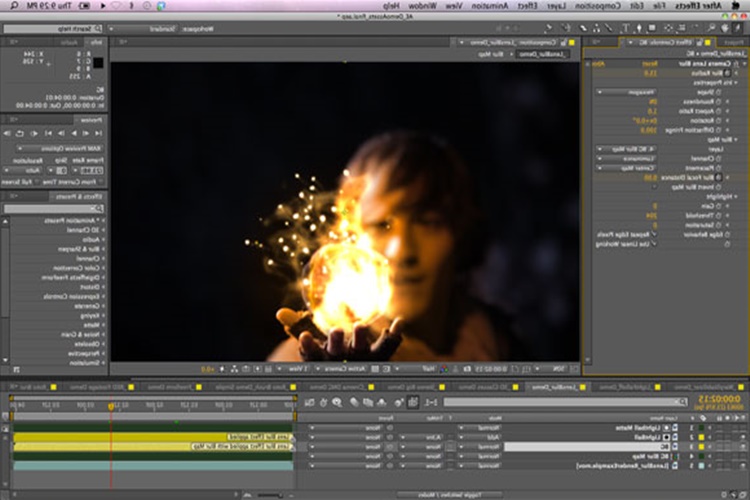This screenshot has height=500, width=750.
Task: Select the Selection arrow tool
Action: (737, 29)
